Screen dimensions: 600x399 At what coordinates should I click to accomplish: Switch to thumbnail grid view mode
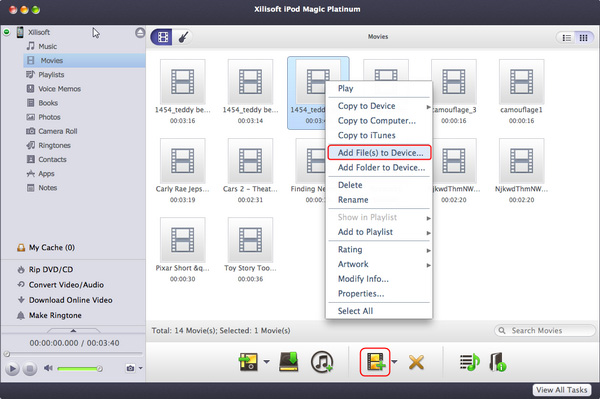[584, 37]
